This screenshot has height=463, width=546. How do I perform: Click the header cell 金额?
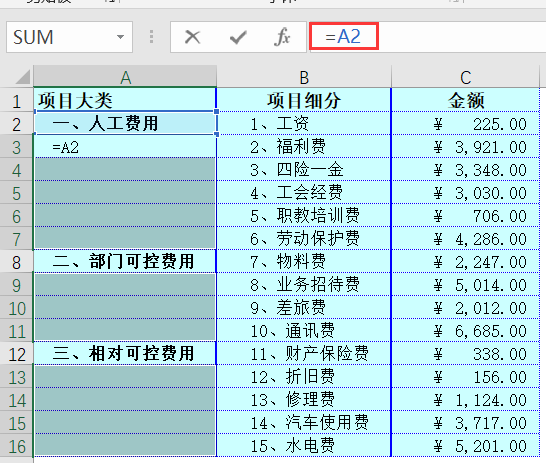(x=465, y=100)
